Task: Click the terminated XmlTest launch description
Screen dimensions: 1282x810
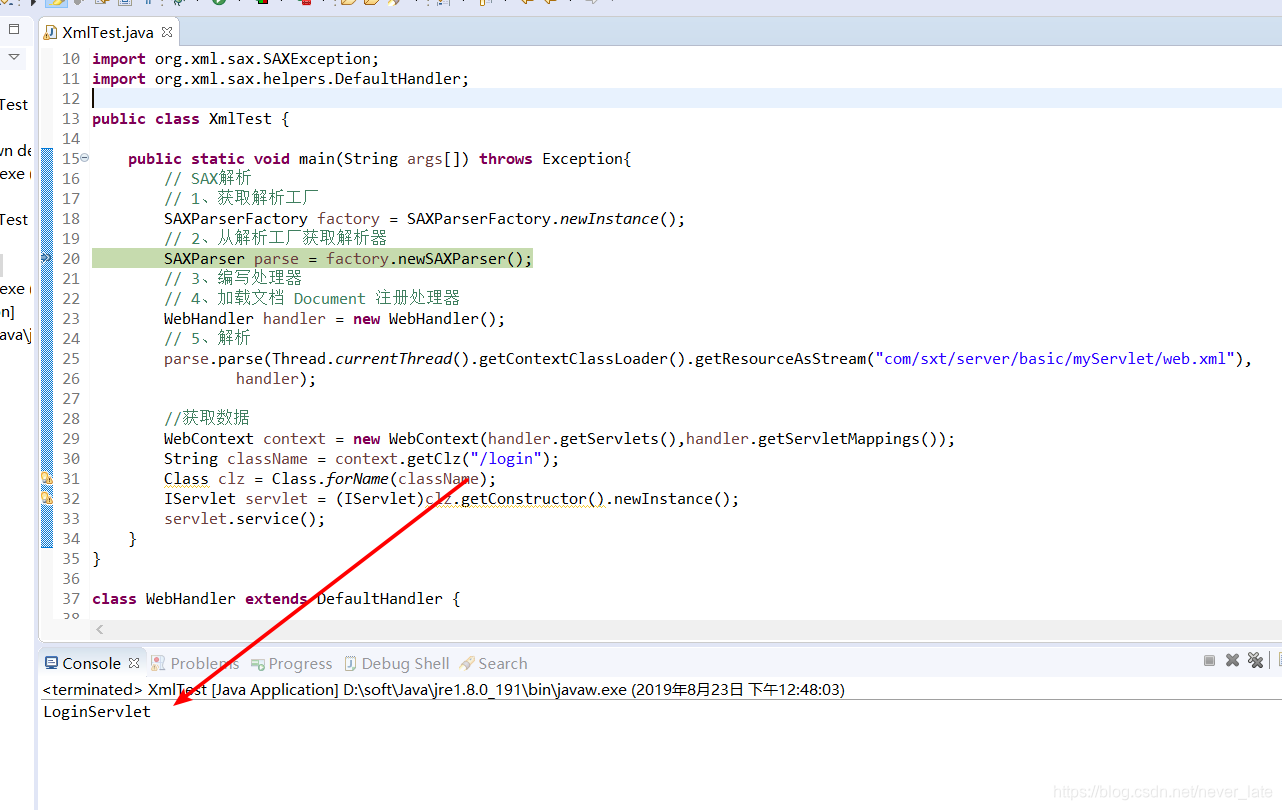Action: [x=443, y=690]
